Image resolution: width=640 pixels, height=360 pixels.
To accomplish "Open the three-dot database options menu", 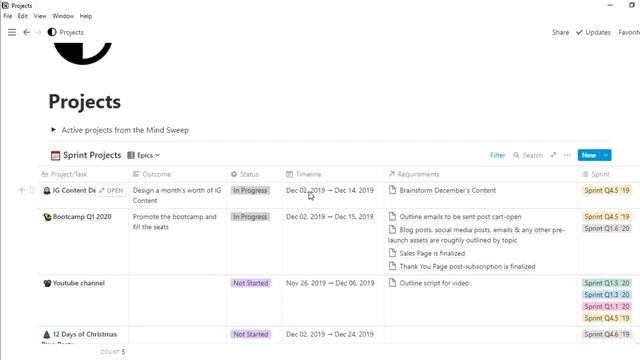I will 567,155.
